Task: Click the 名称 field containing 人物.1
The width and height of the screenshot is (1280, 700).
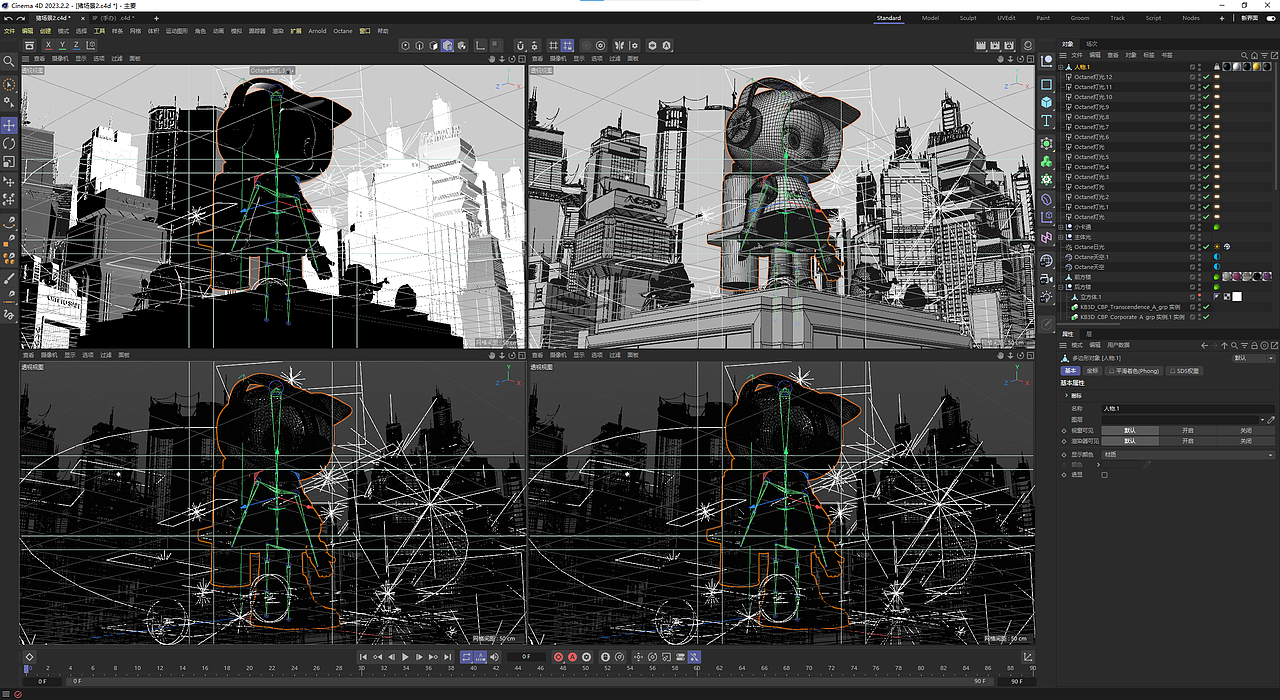Action: [x=1188, y=409]
